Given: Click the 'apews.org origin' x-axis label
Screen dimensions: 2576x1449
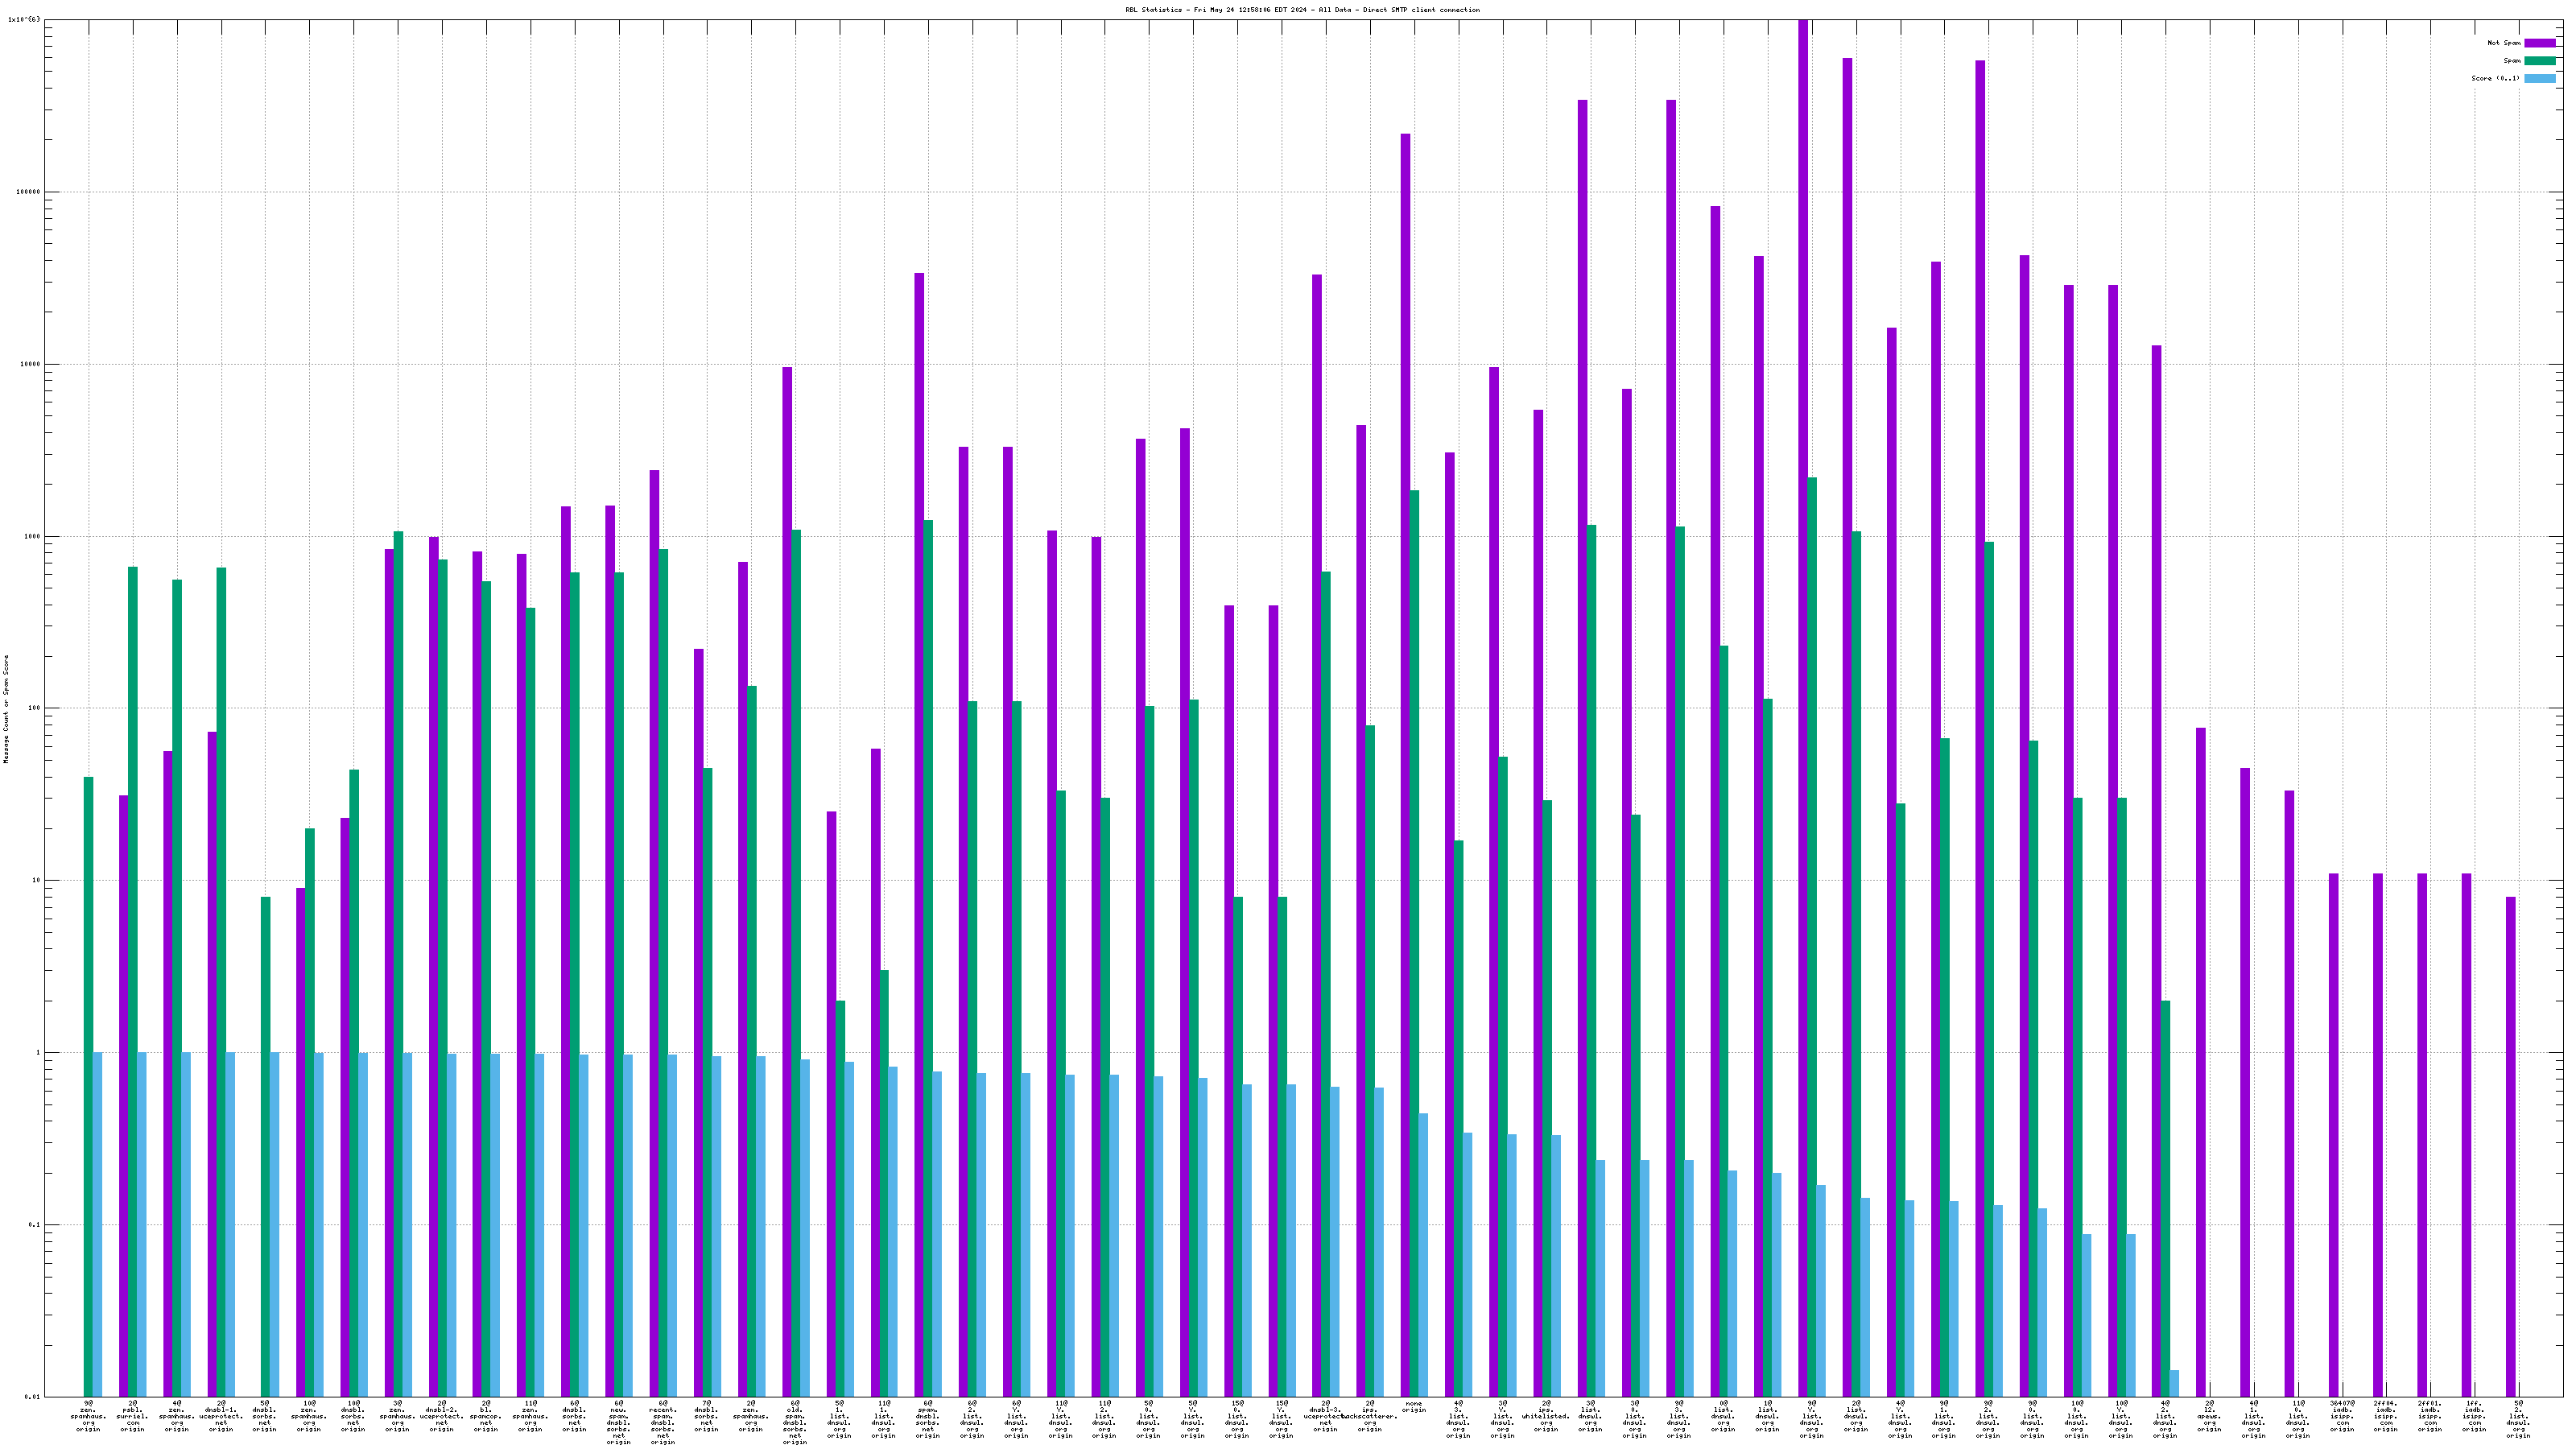Looking at the screenshot, I should pos(2209,1416).
